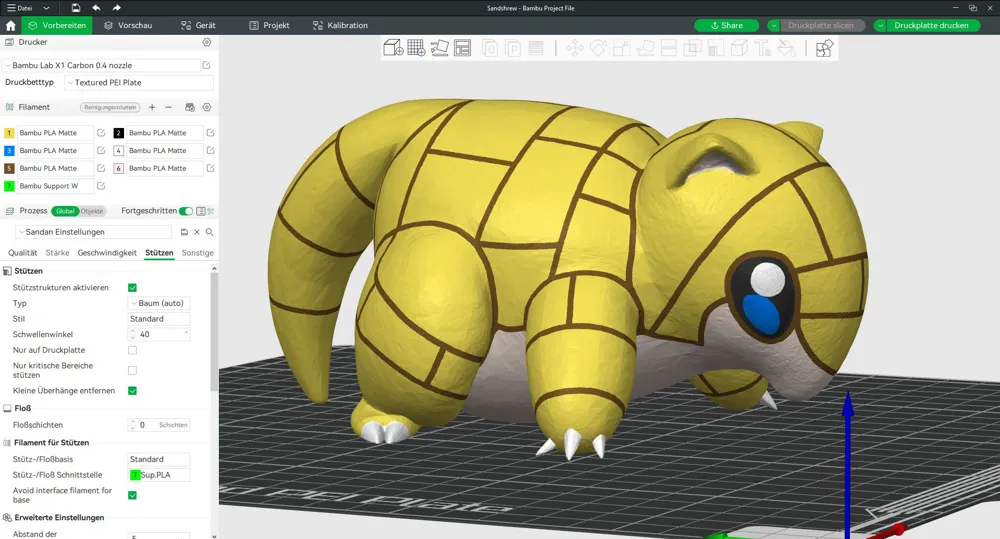Open the Geschwindigkeit settings tab

[107, 253]
